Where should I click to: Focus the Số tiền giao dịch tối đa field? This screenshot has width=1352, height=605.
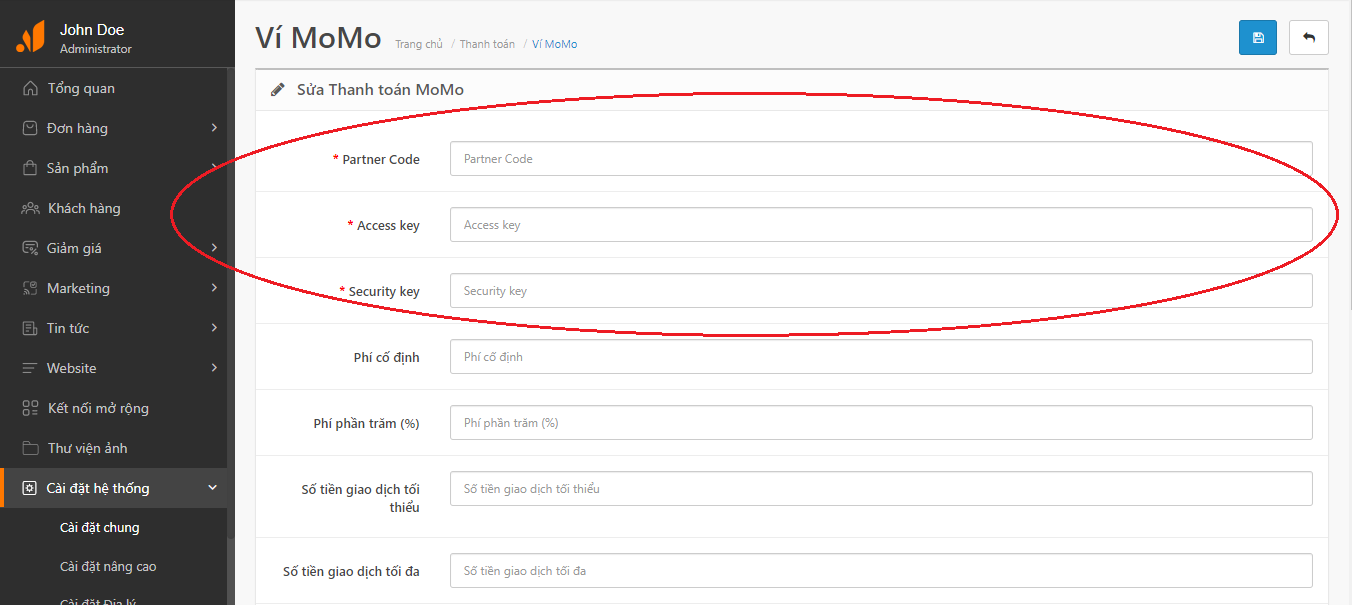point(881,571)
